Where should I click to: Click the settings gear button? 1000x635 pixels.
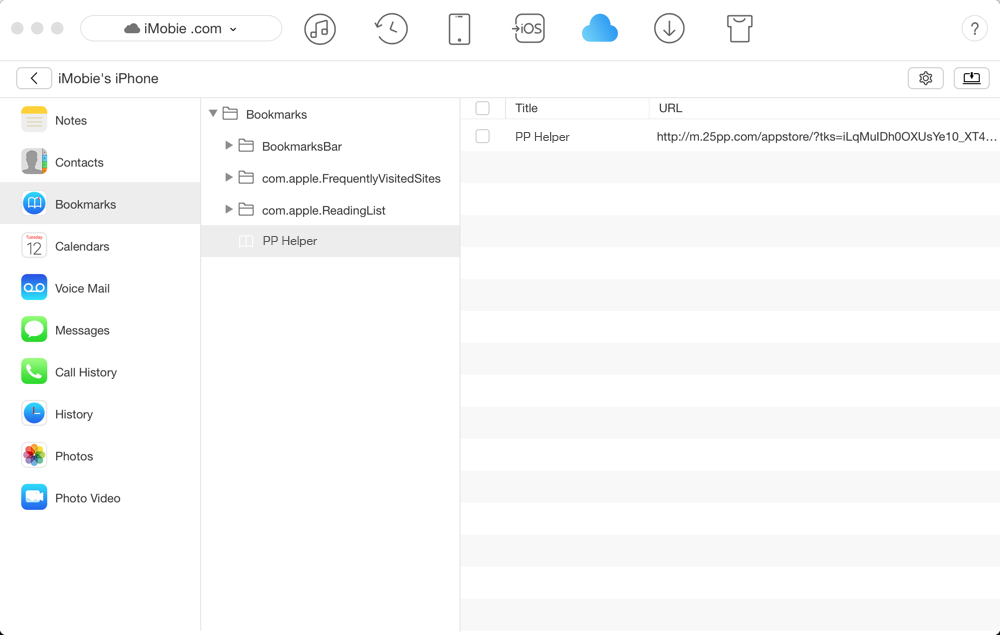[926, 78]
